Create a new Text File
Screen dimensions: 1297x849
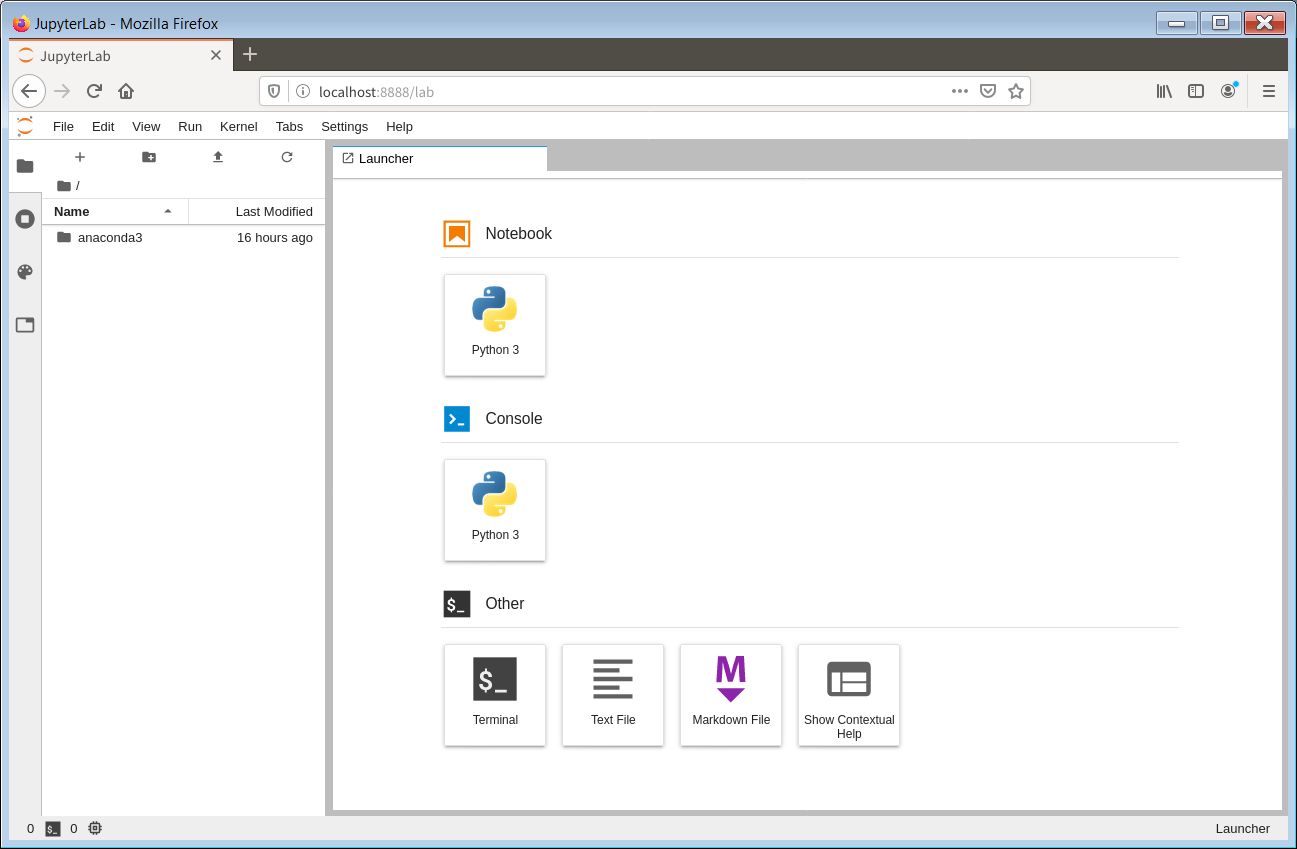613,695
